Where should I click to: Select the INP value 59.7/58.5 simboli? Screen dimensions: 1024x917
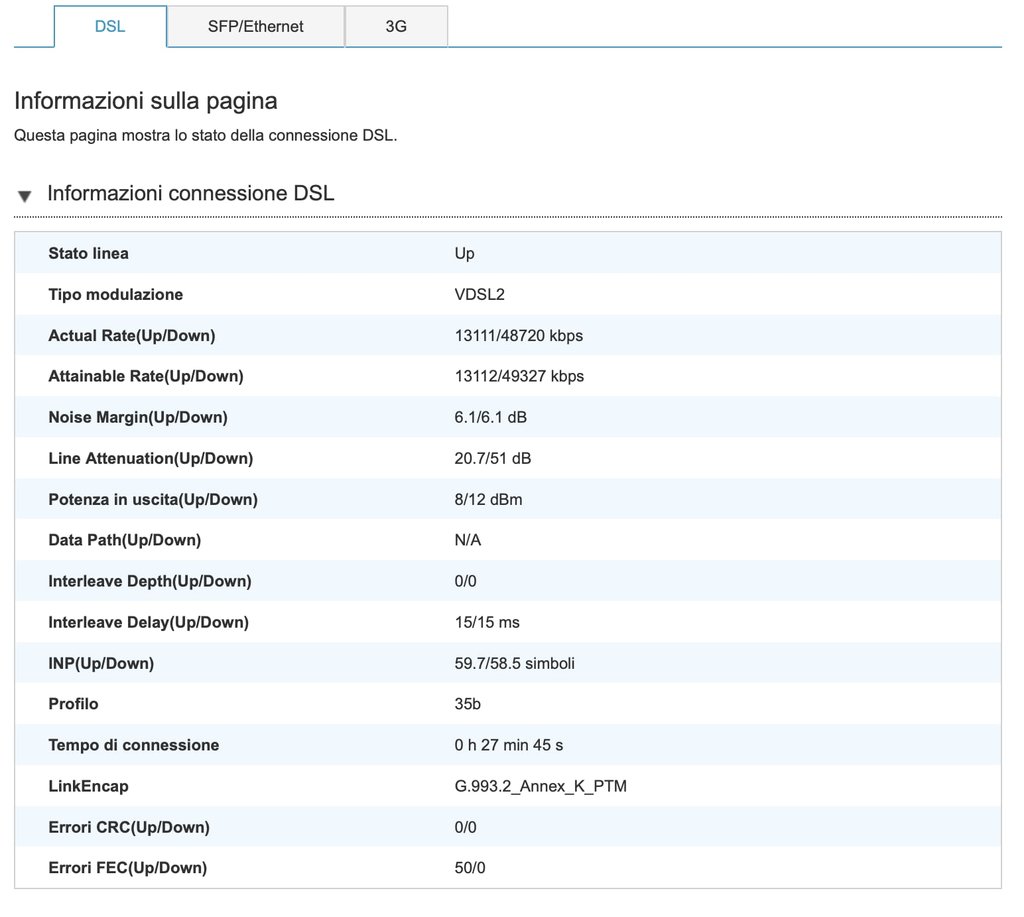pos(514,664)
